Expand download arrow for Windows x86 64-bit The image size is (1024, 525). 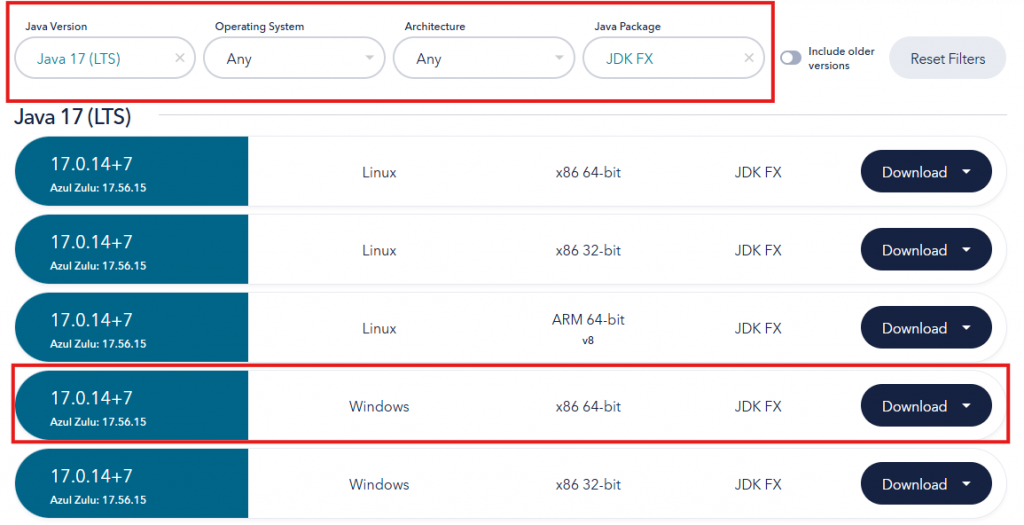pos(967,406)
